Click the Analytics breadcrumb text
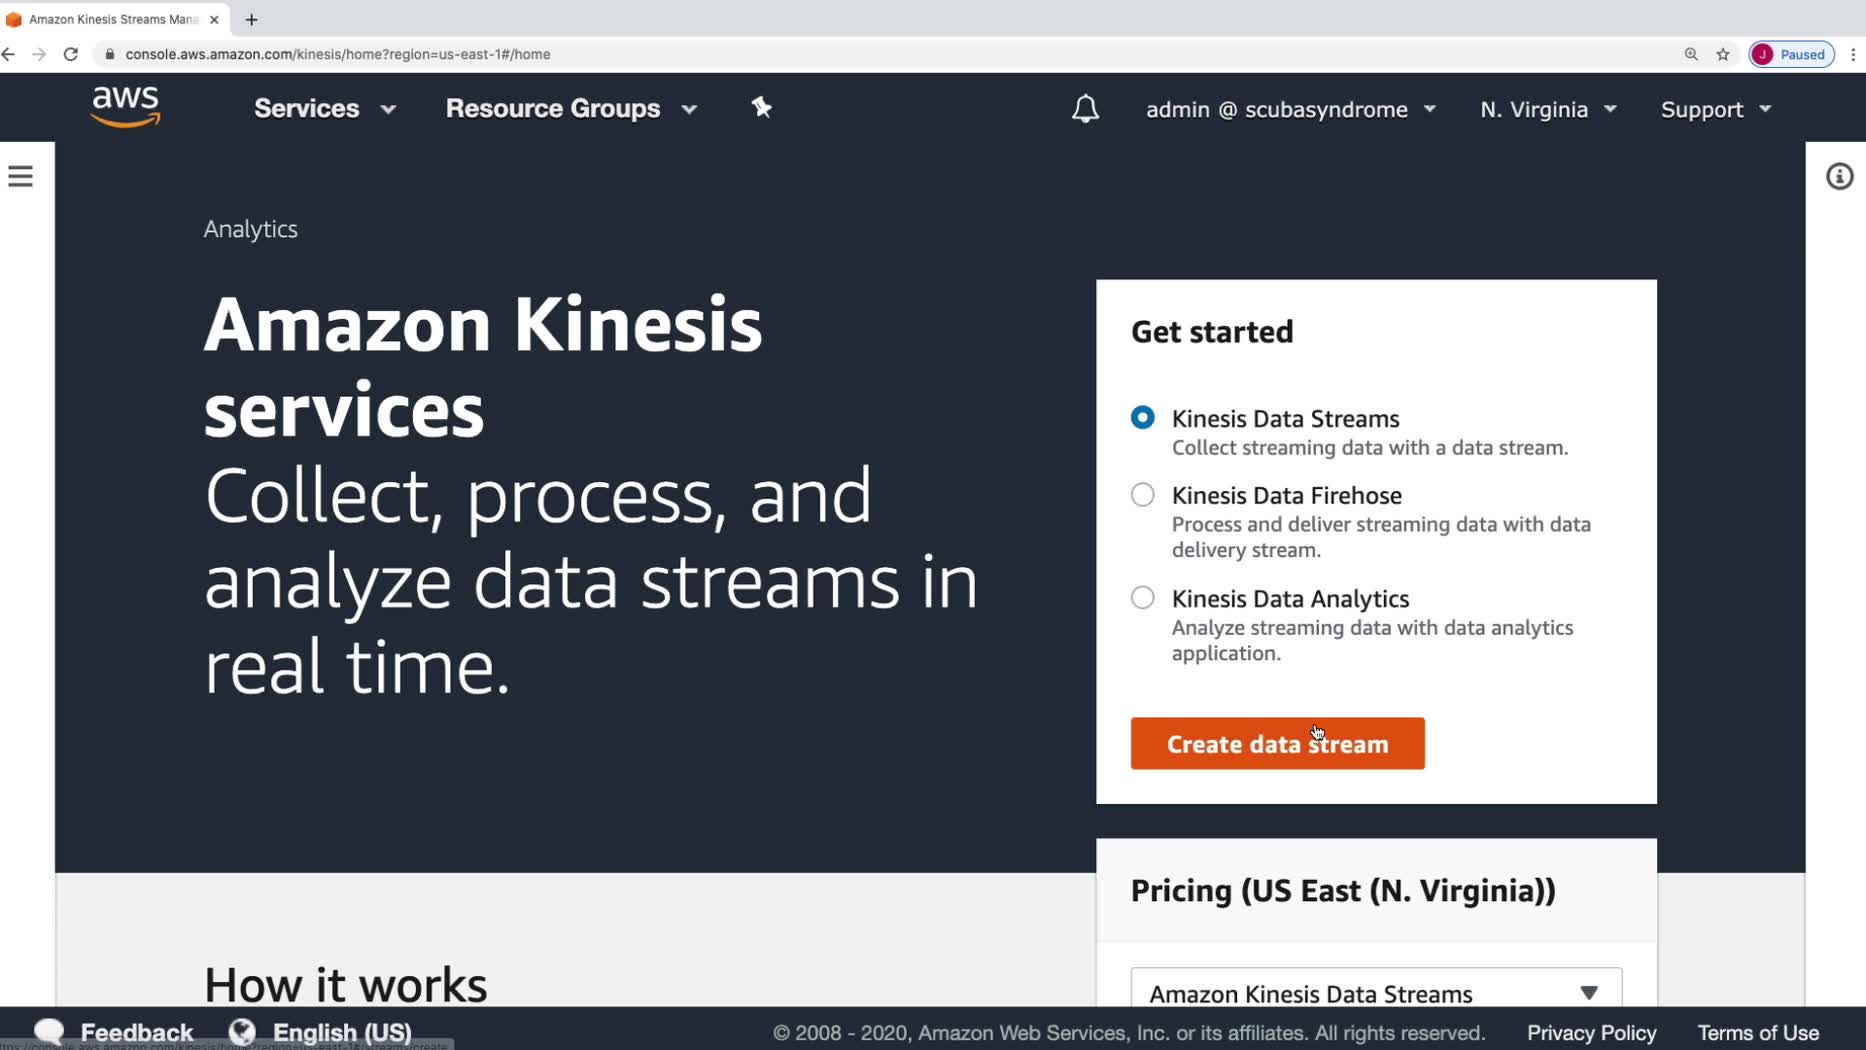 [x=250, y=229]
